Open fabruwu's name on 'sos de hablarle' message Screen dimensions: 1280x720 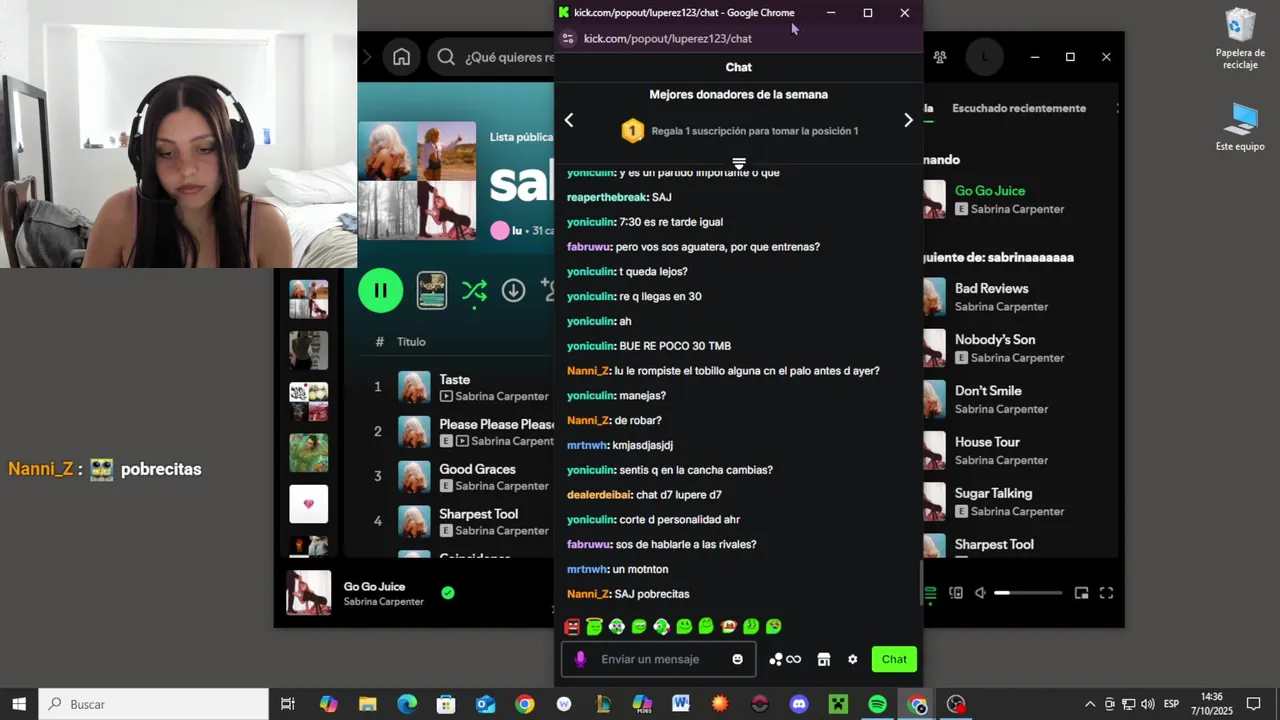click(587, 545)
